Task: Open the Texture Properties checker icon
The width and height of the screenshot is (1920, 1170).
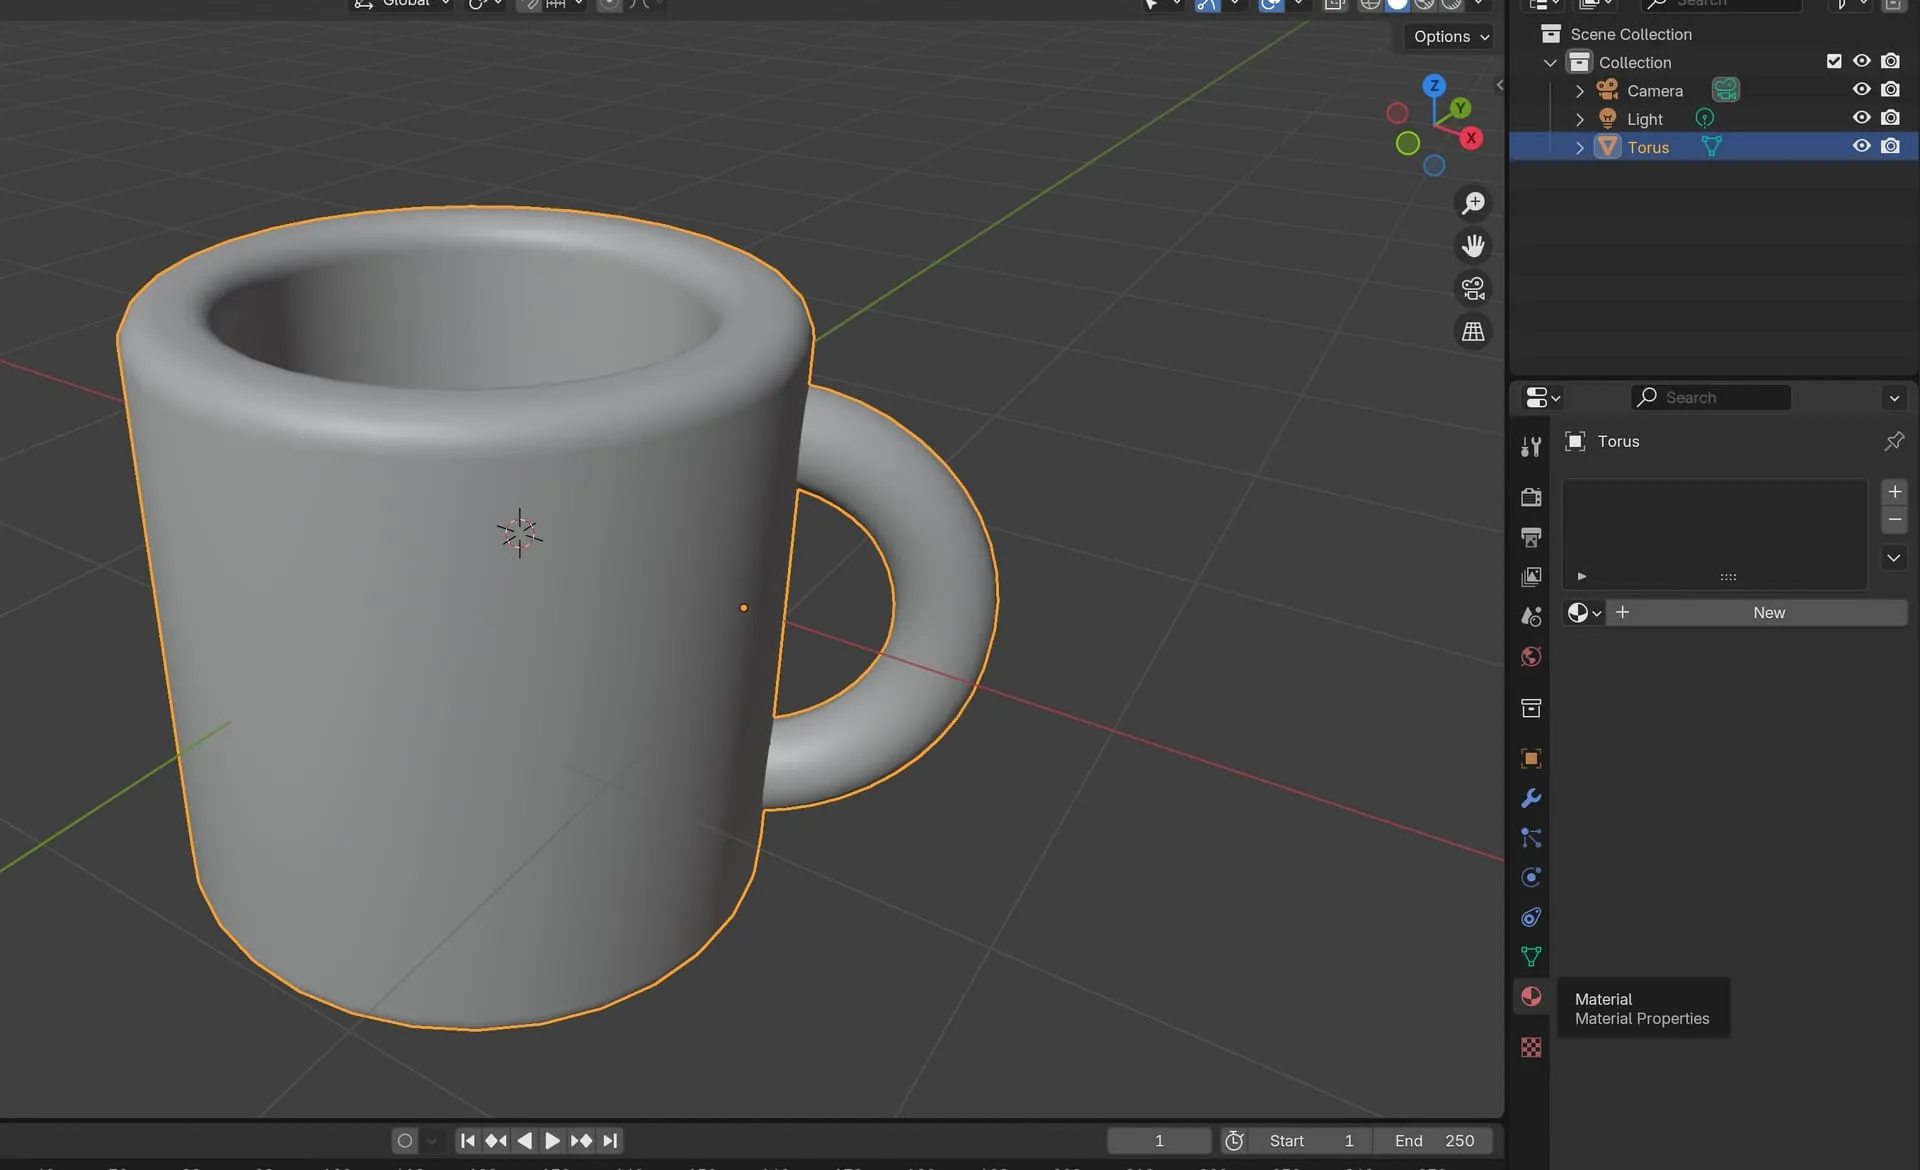Action: 1531,1047
